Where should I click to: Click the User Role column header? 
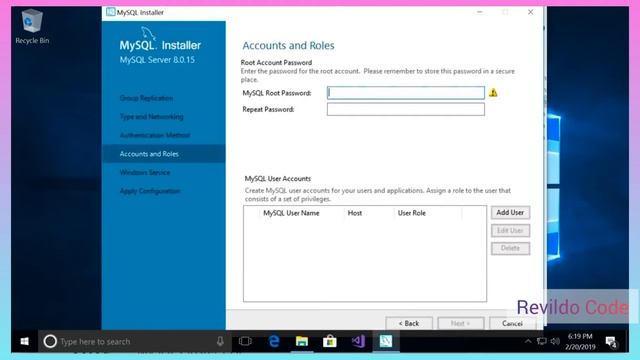pos(412,213)
